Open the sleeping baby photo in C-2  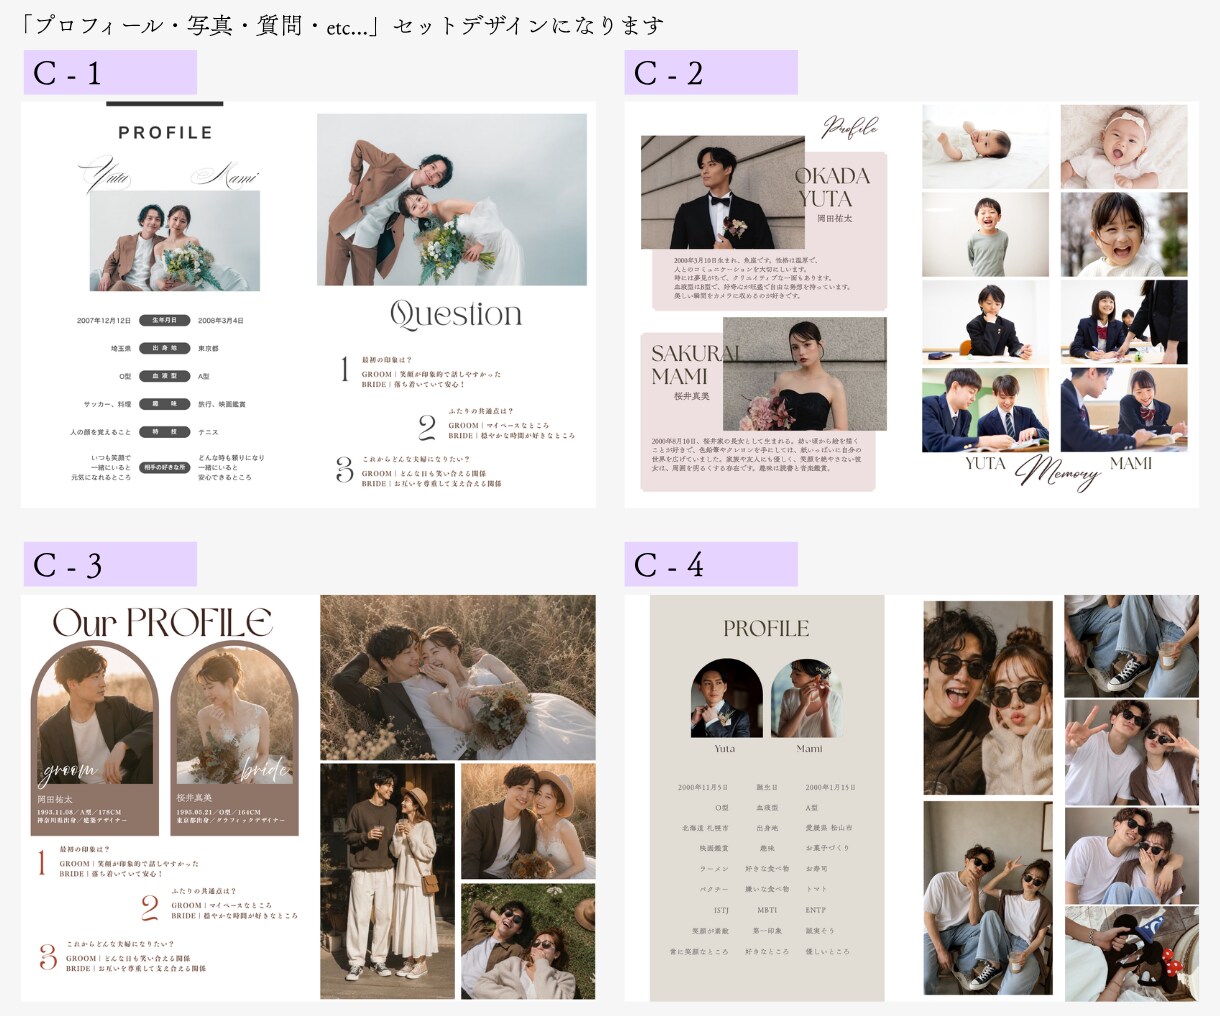click(x=985, y=147)
